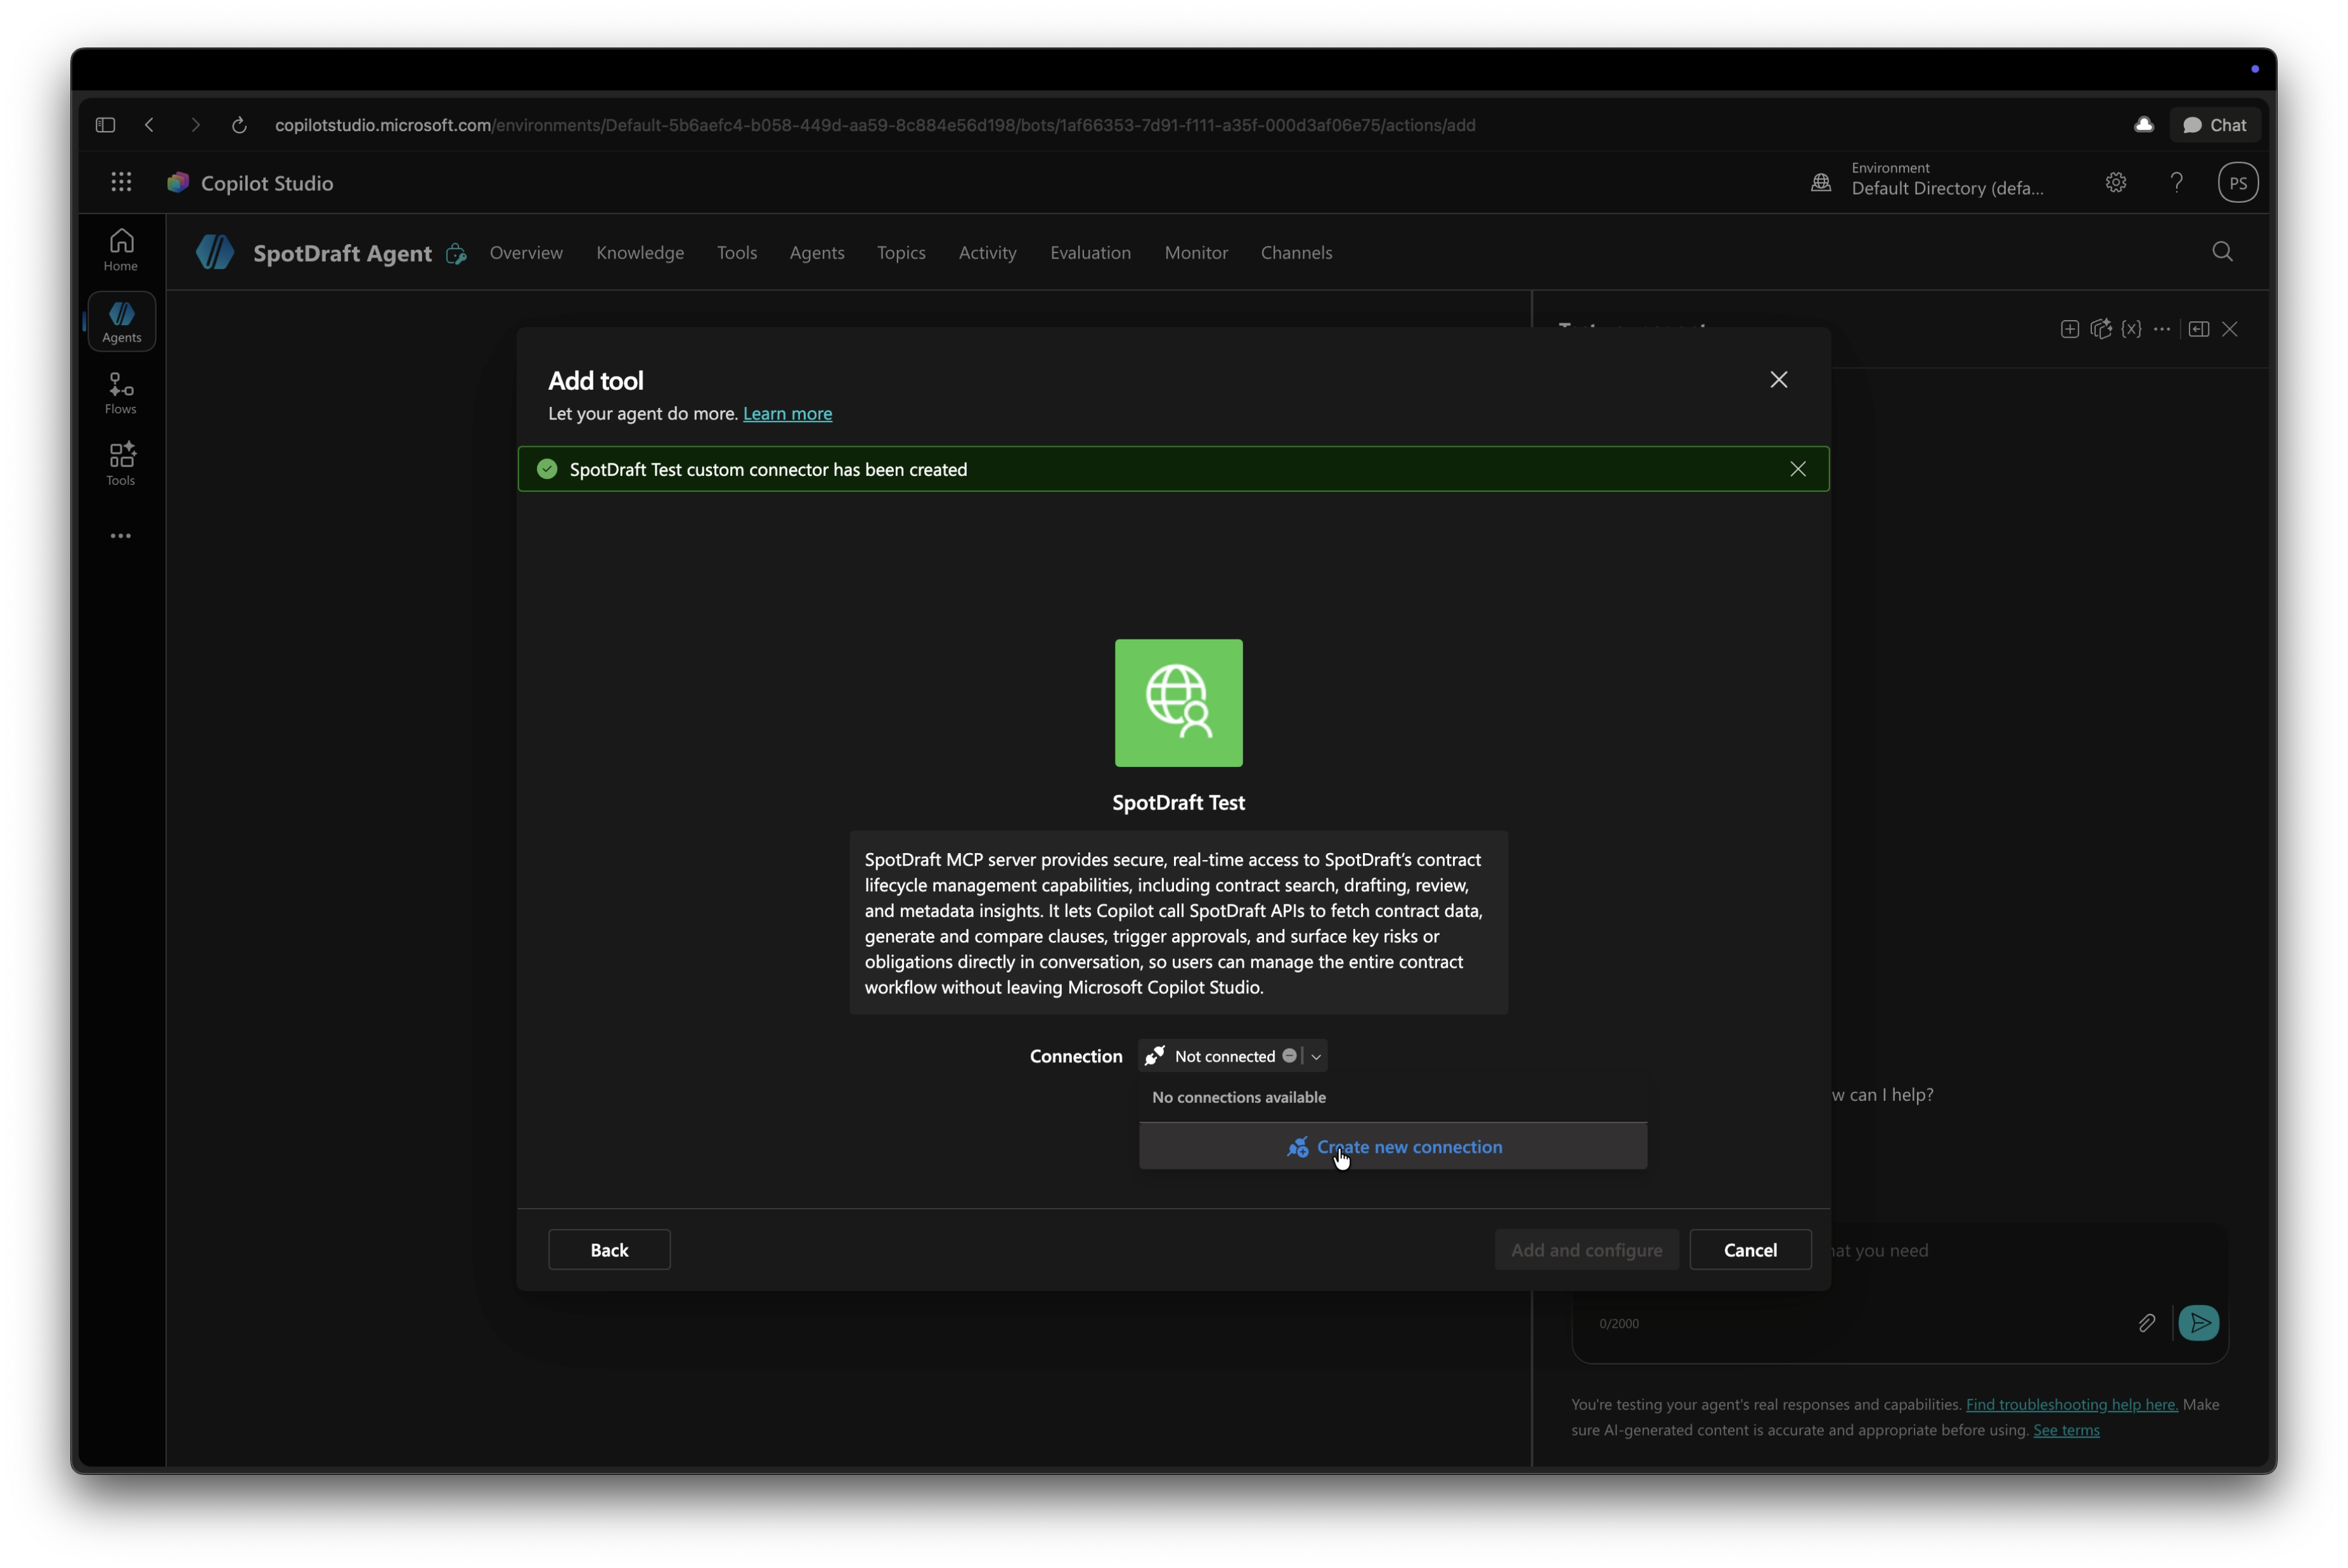Viewport: 2348px width, 1568px height.
Task: Go to Home in the left sidebar
Action: click(121, 250)
